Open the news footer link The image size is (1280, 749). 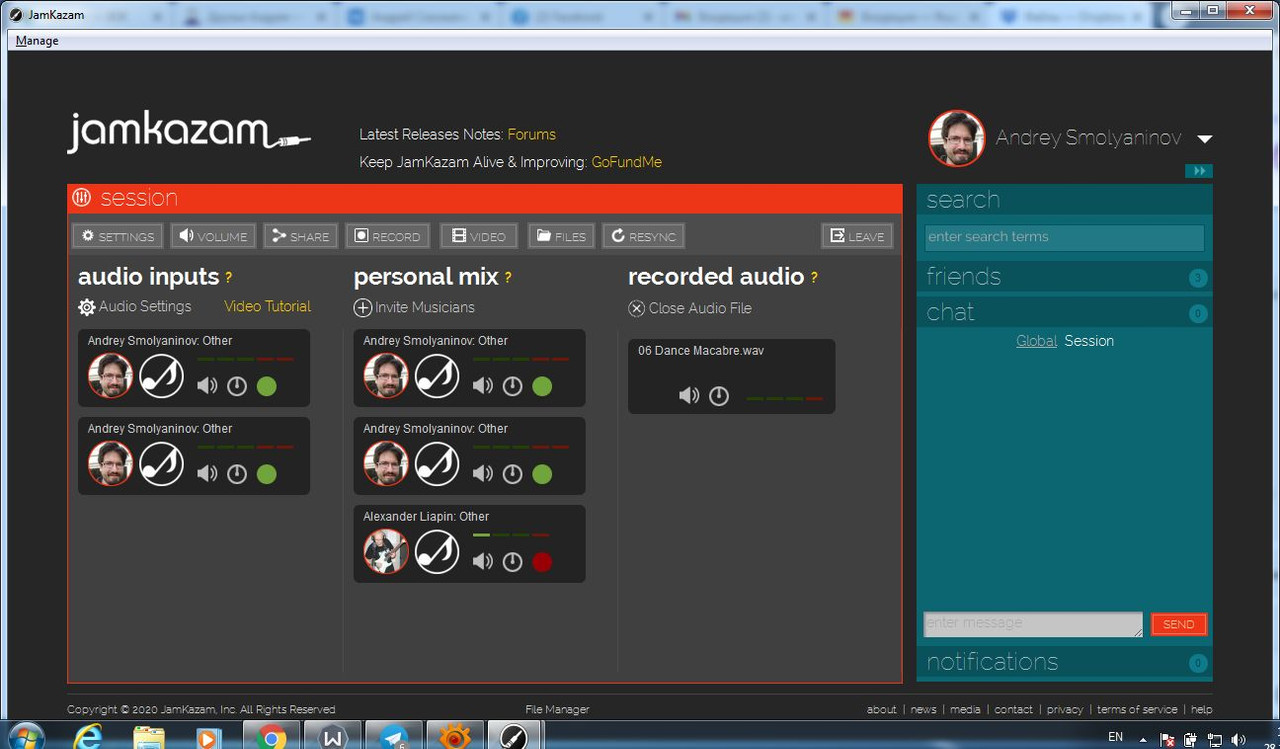[x=924, y=709]
